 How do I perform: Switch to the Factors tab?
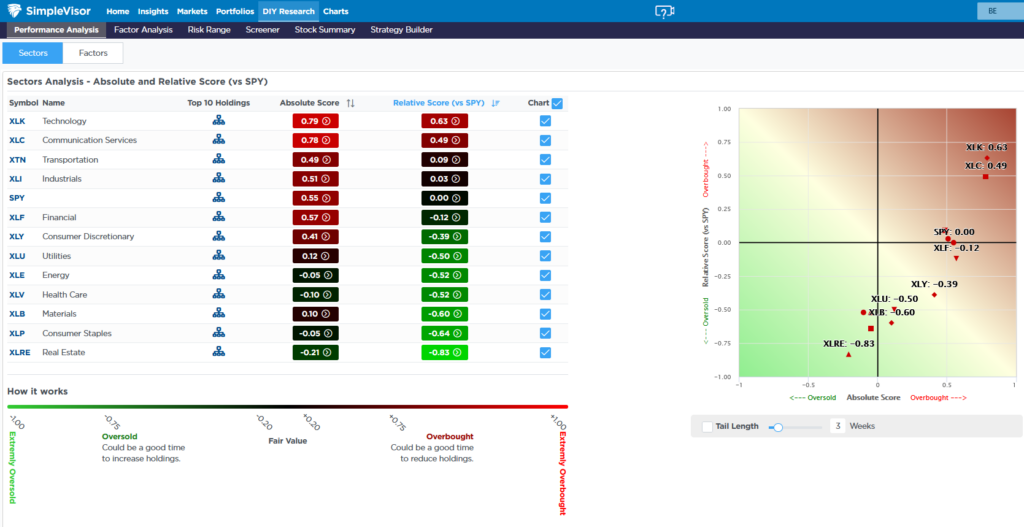point(93,53)
